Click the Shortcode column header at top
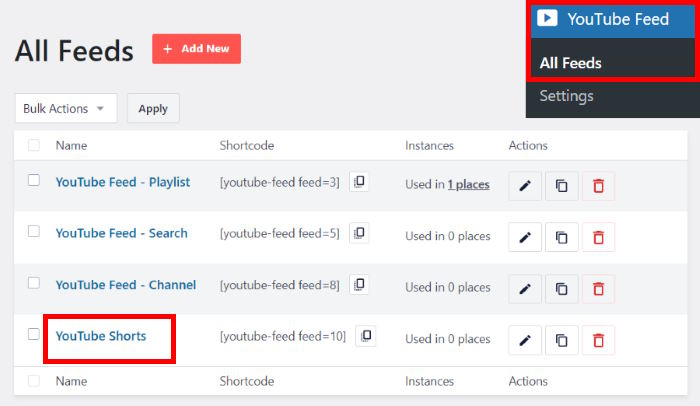Image resolution: width=700 pixels, height=406 pixels. tap(247, 146)
